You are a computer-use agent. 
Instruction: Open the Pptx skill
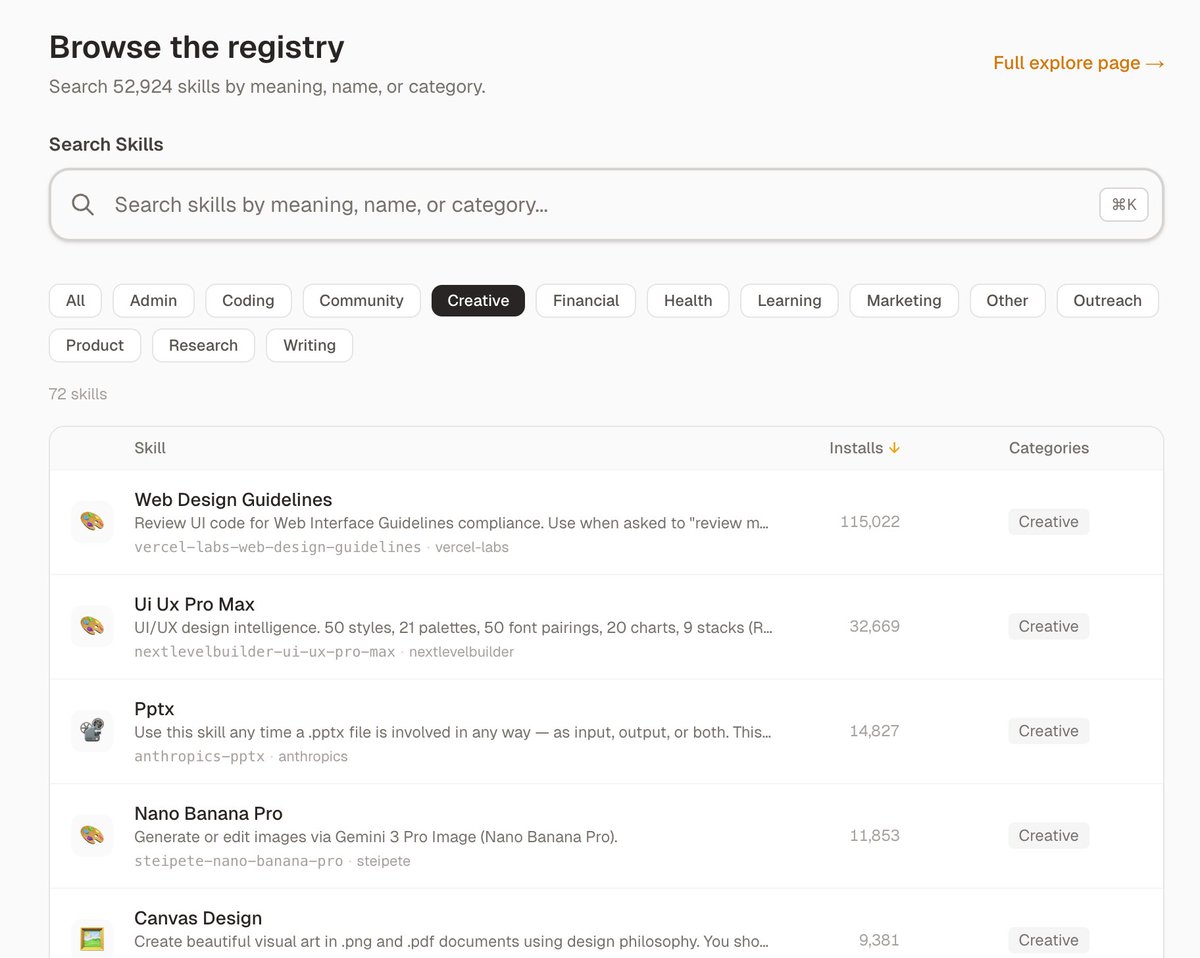pyautogui.click(x=154, y=709)
